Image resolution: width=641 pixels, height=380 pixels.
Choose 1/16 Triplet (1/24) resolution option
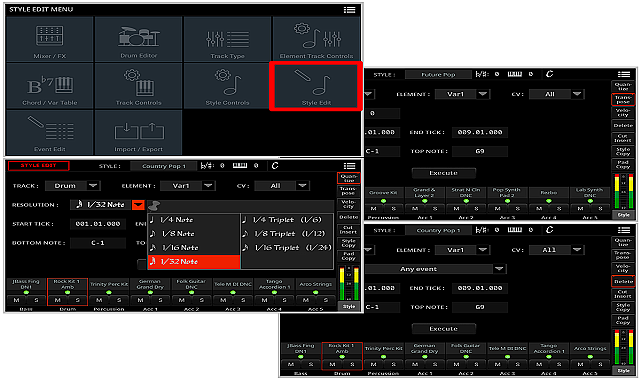point(287,248)
